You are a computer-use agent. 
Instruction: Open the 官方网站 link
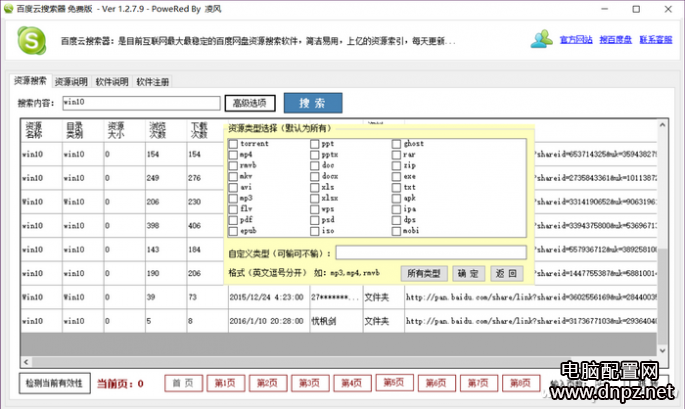pyautogui.click(x=576, y=40)
